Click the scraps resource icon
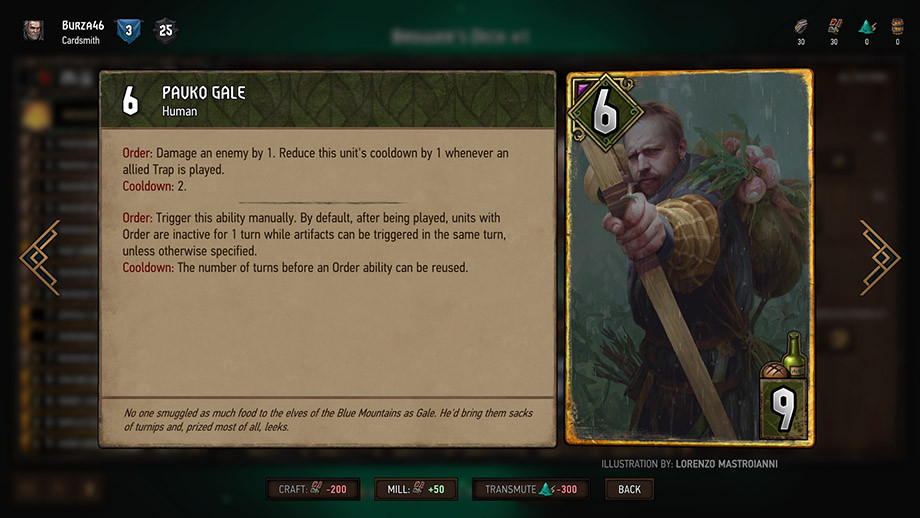 coord(834,26)
